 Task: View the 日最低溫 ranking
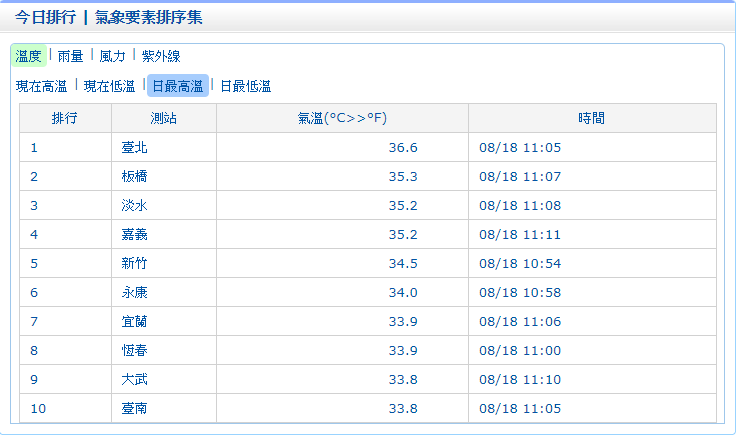coord(245,86)
